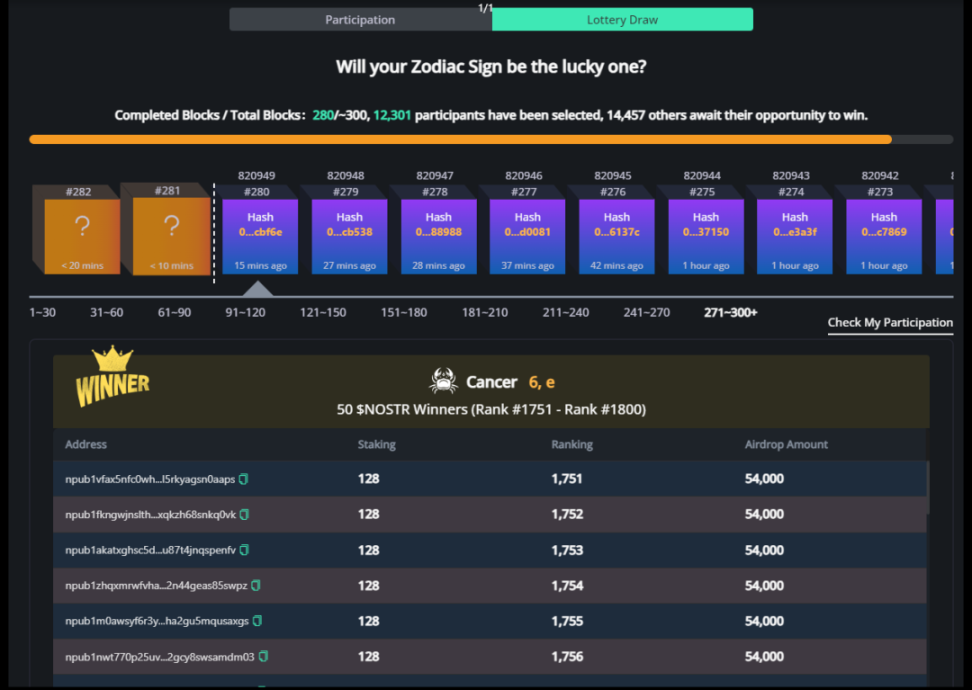Jump to block range 91~120
The height and width of the screenshot is (690, 972).
[x=245, y=312]
